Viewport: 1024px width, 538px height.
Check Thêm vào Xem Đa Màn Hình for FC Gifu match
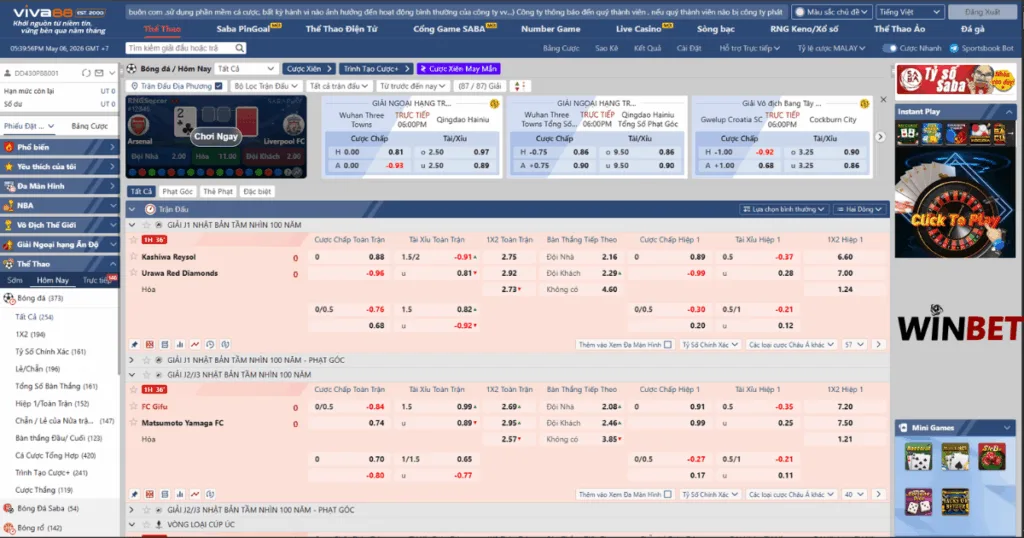point(667,494)
